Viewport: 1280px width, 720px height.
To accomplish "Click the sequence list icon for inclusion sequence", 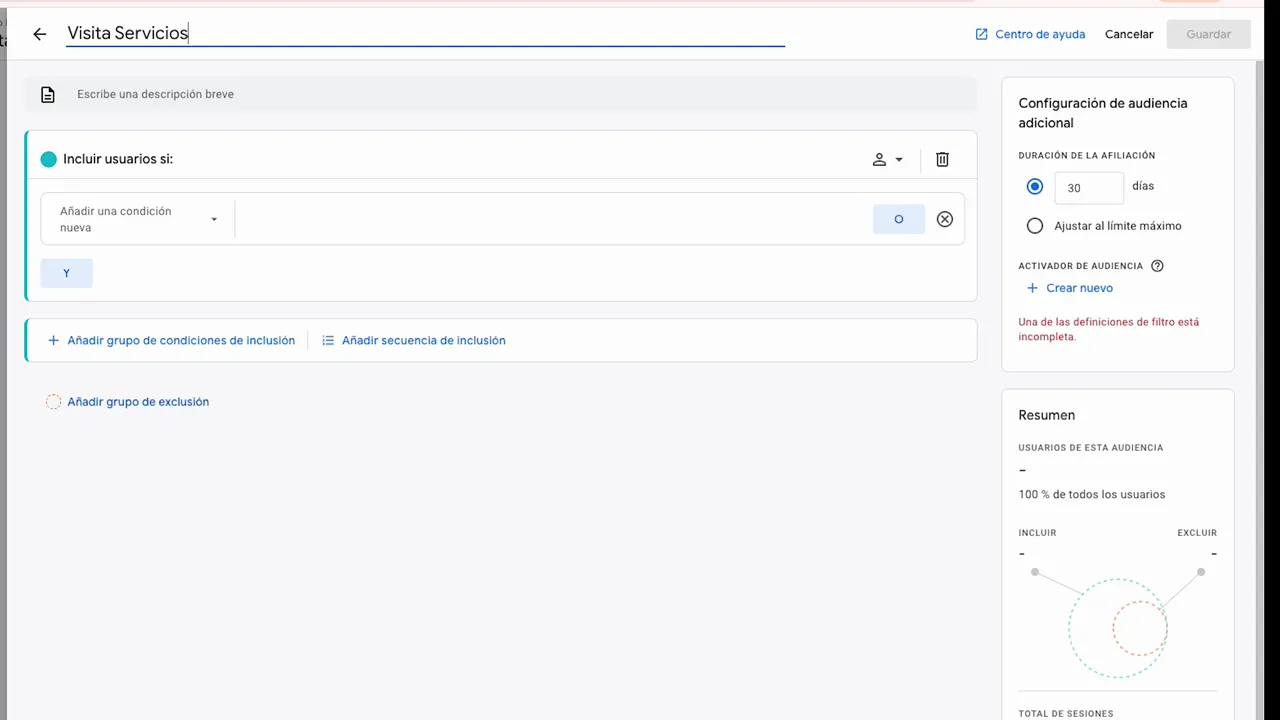I will pyautogui.click(x=328, y=340).
